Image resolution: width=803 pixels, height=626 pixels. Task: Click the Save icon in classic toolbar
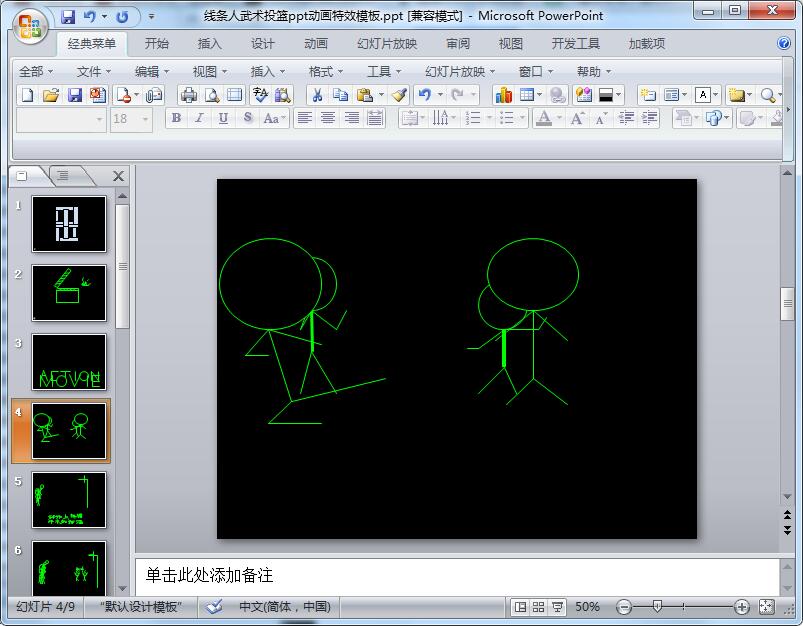(x=75, y=95)
